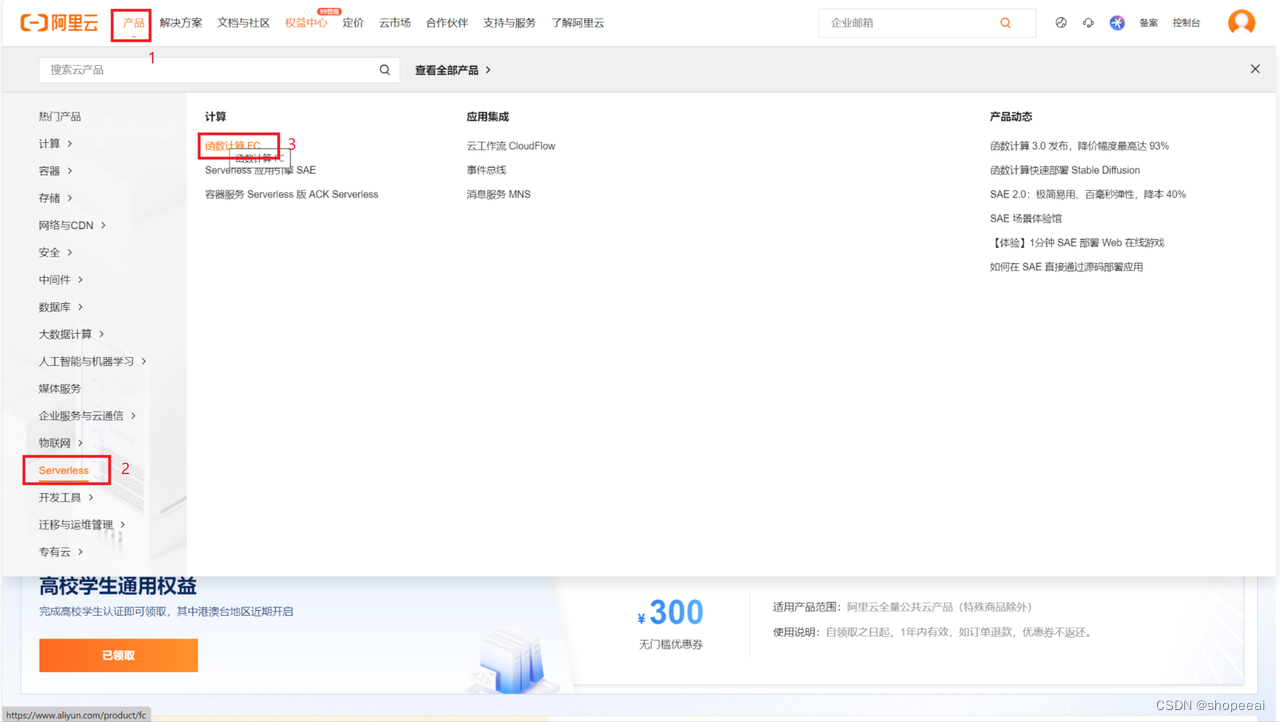The width and height of the screenshot is (1280, 722).
Task: Click 查看全部产品 link
Action: pos(453,70)
